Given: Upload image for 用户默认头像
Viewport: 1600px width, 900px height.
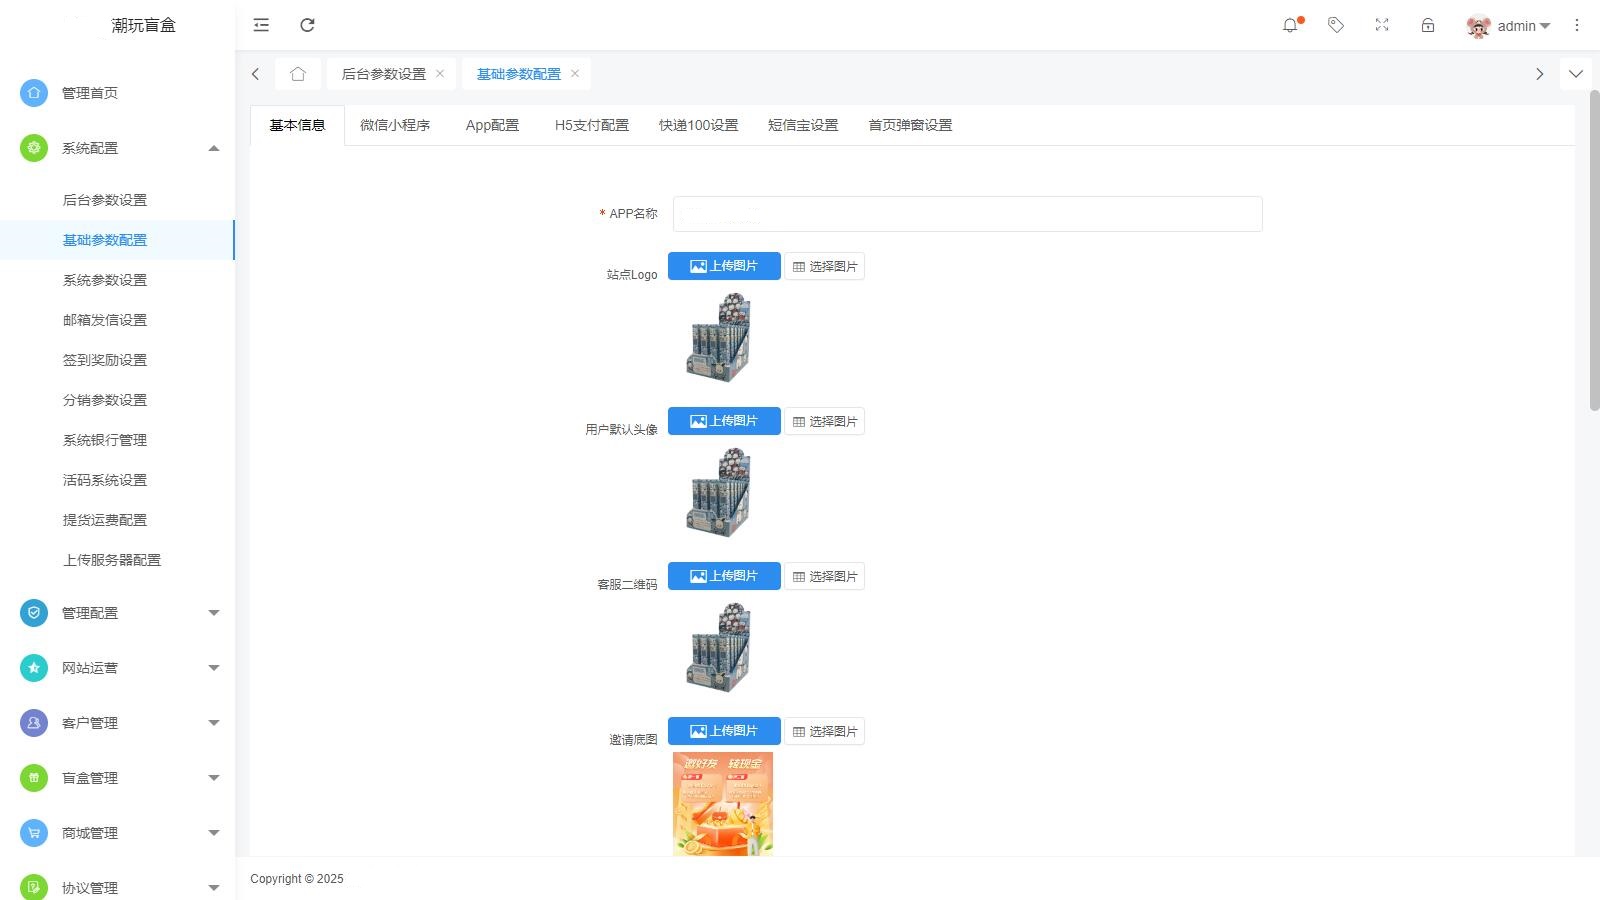Looking at the screenshot, I should 724,421.
